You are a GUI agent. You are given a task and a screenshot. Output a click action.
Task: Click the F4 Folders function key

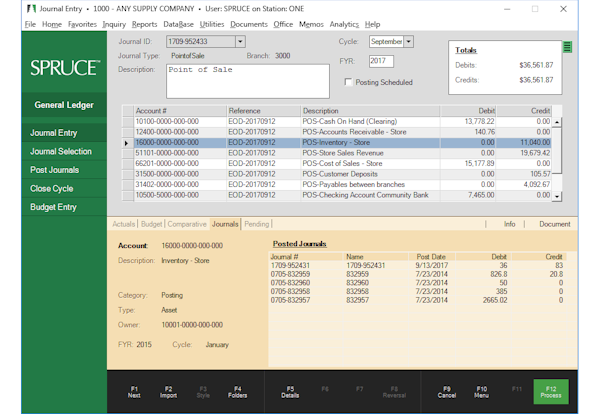pos(238,392)
